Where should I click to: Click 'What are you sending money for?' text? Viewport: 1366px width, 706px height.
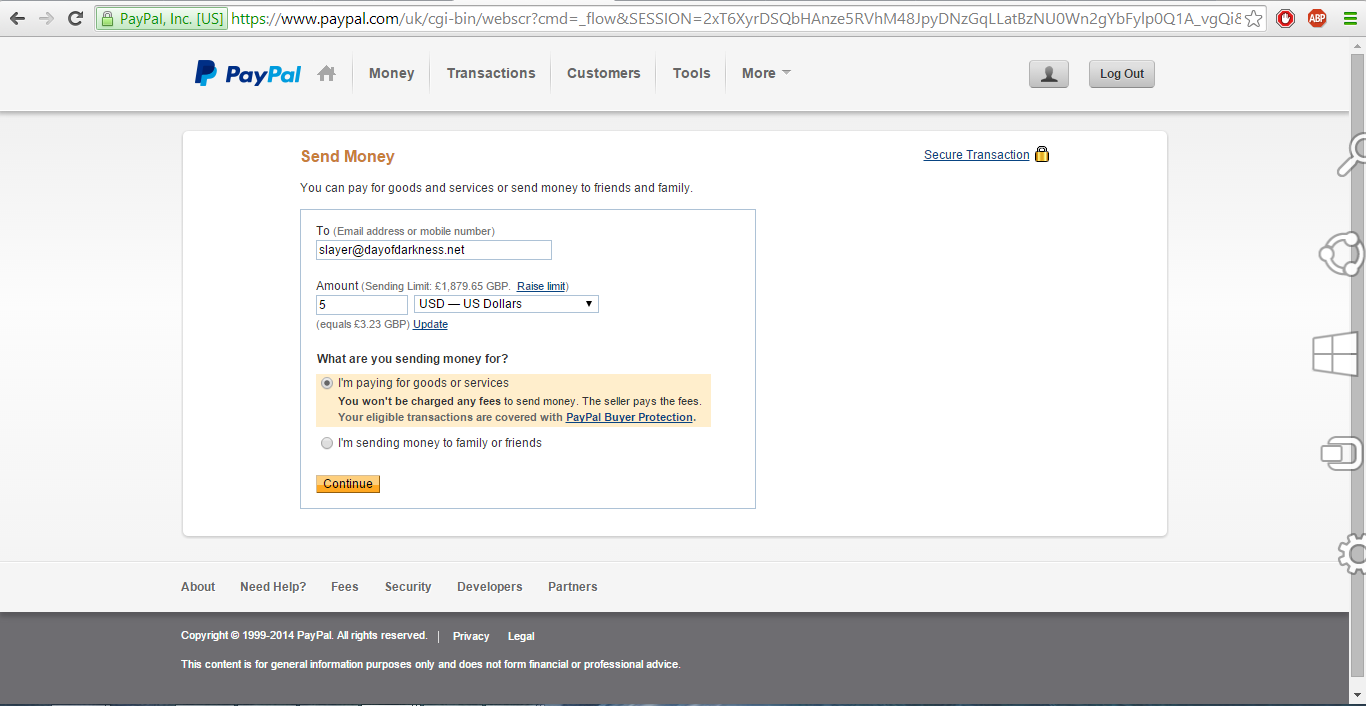pyautogui.click(x=412, y=359)
